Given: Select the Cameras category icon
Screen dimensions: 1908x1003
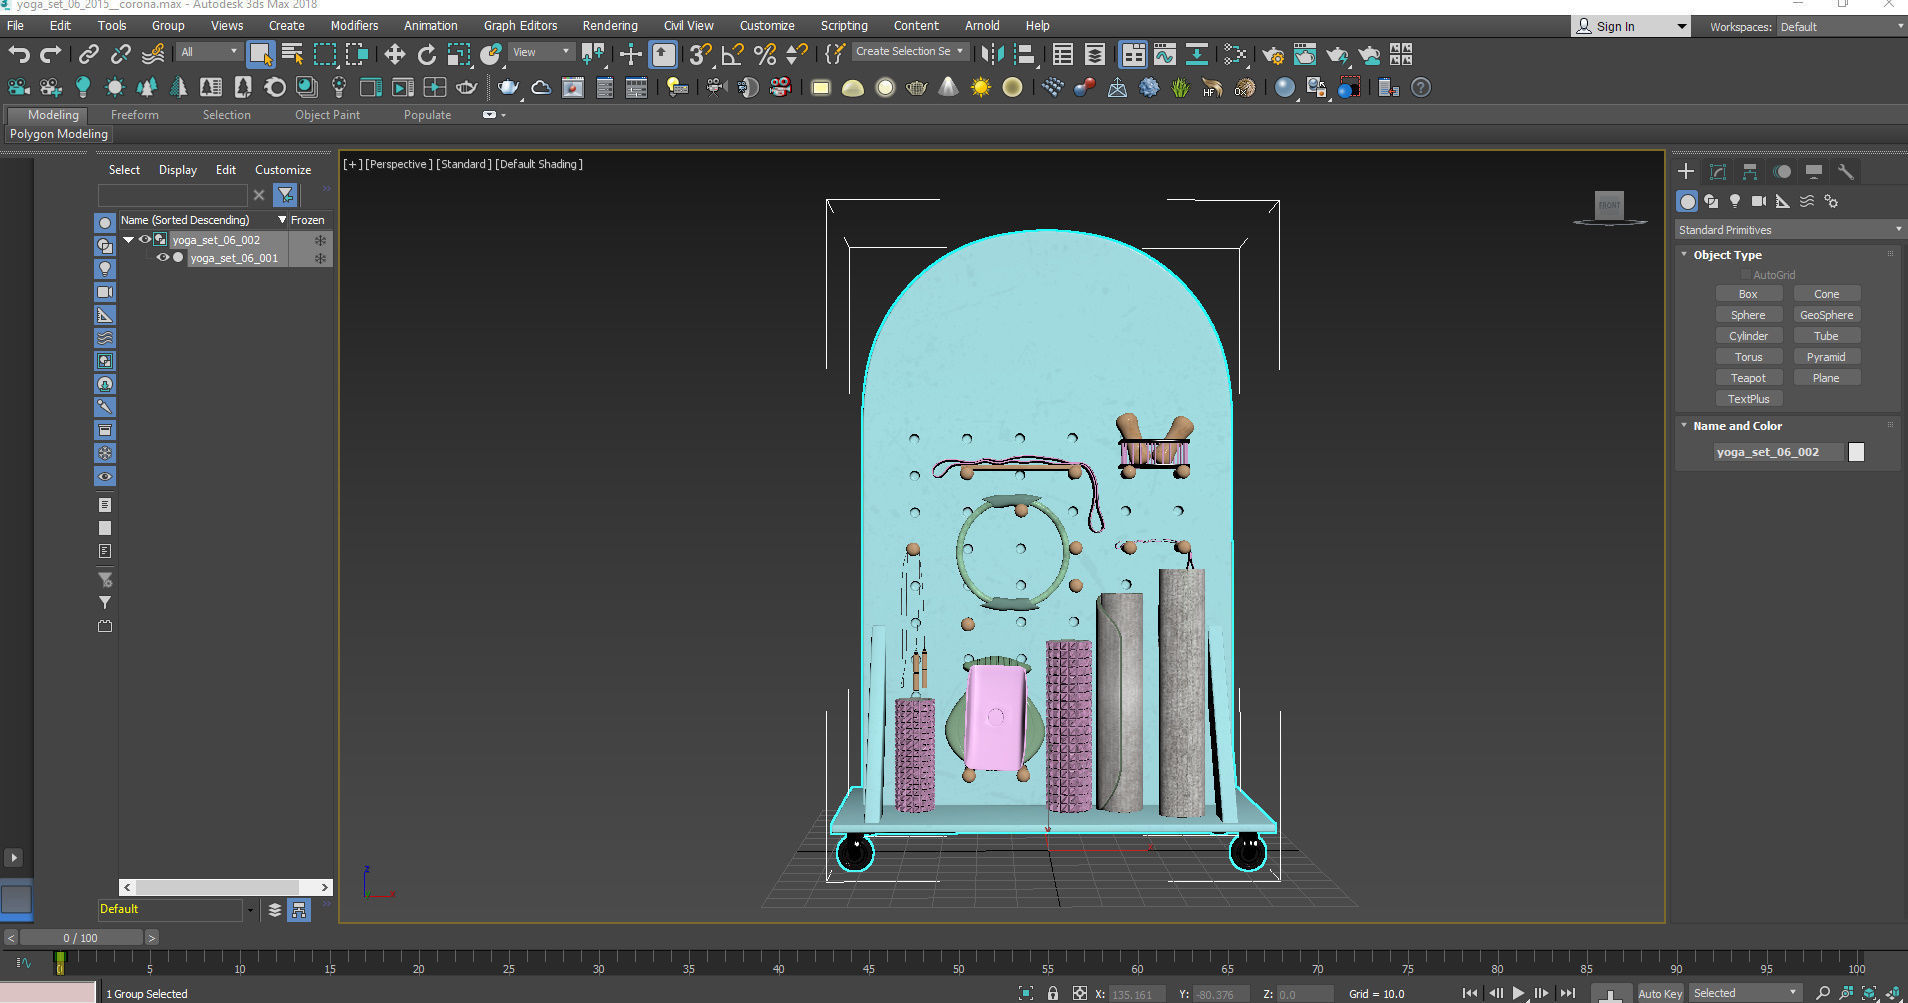Looking at the screenshot, I should click(1759, 201).
